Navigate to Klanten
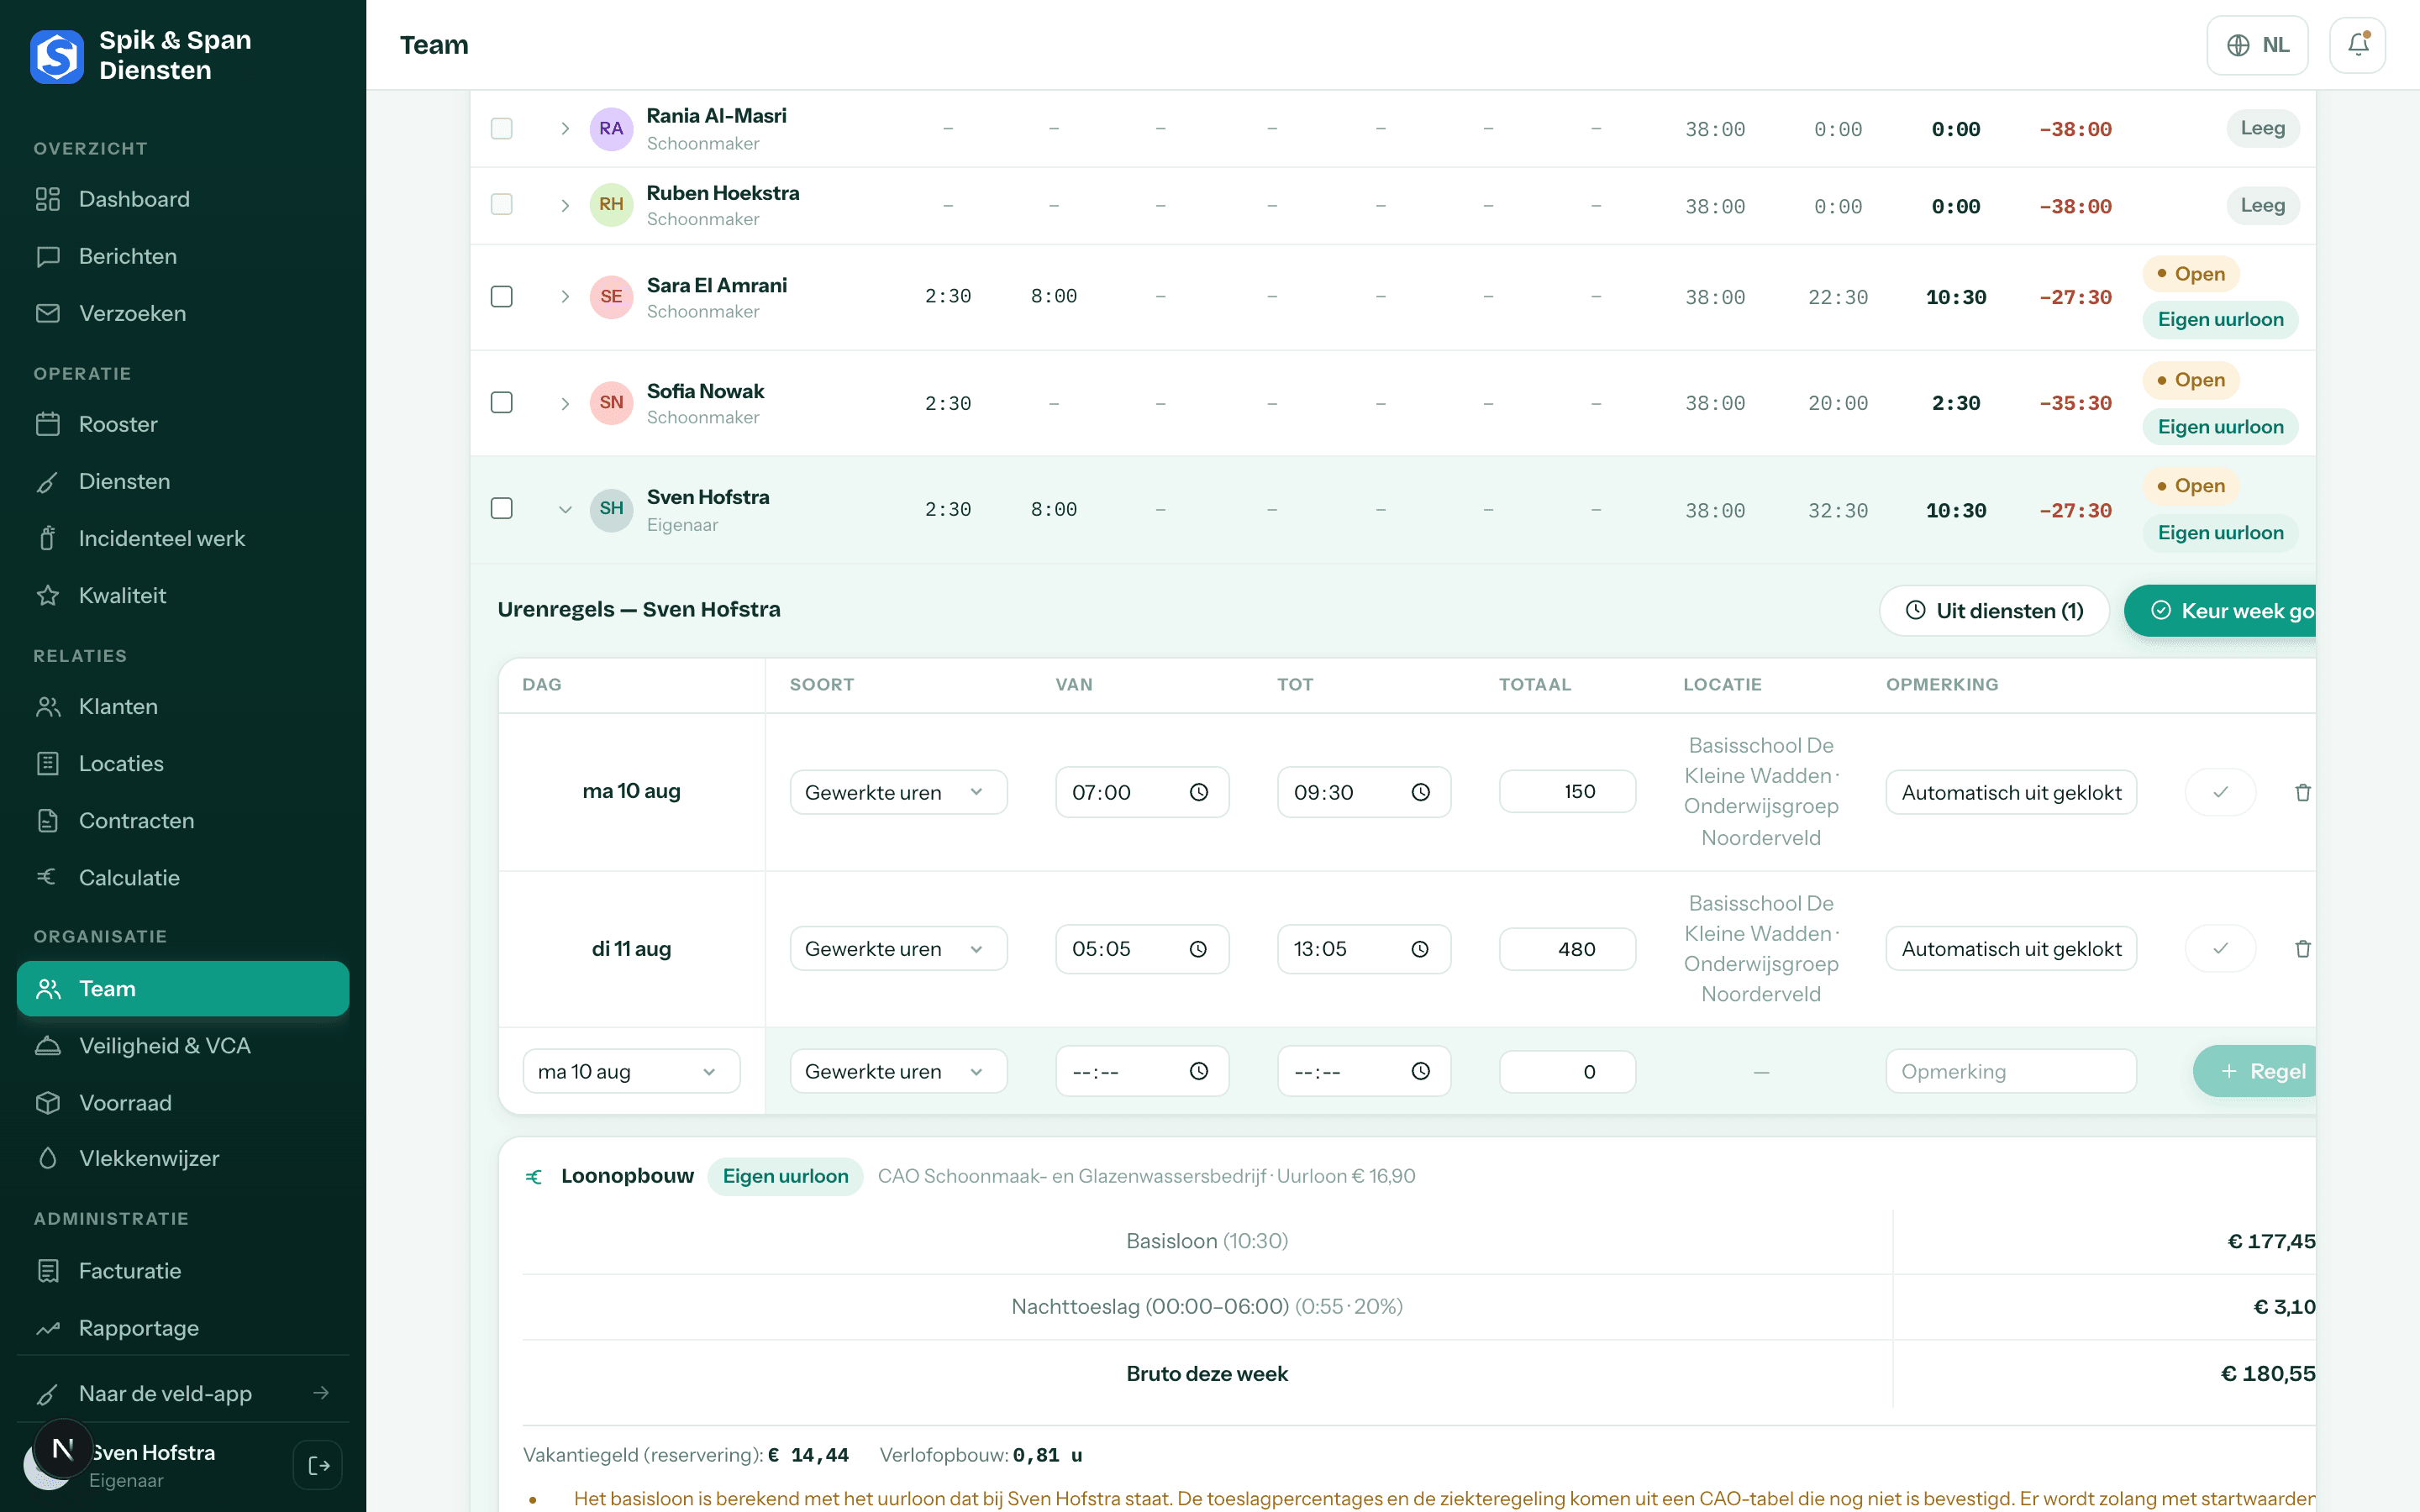 [x=183, y=706]
